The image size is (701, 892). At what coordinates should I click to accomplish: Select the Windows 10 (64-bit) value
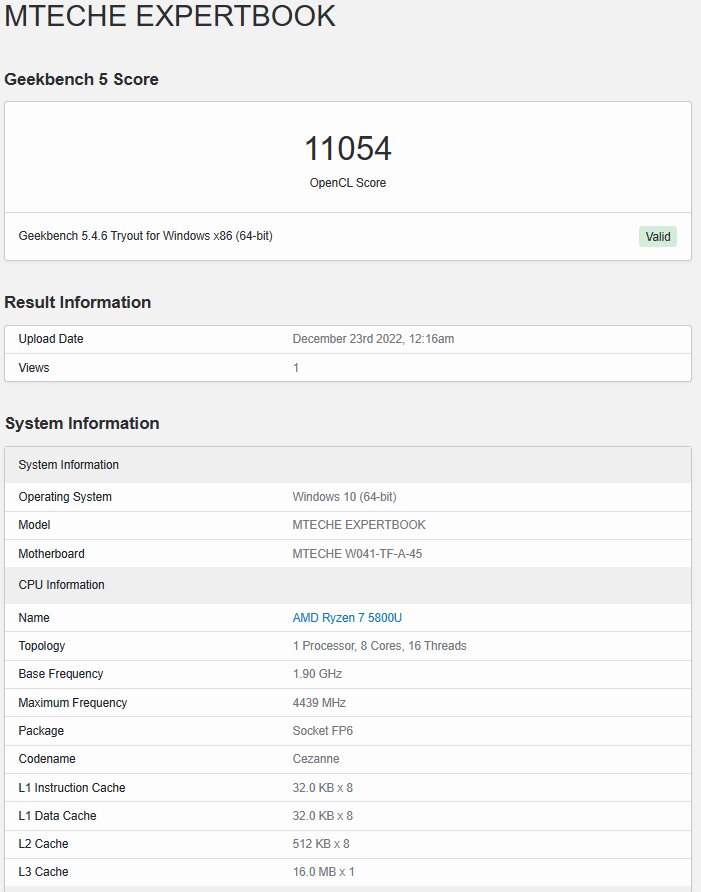344,497
